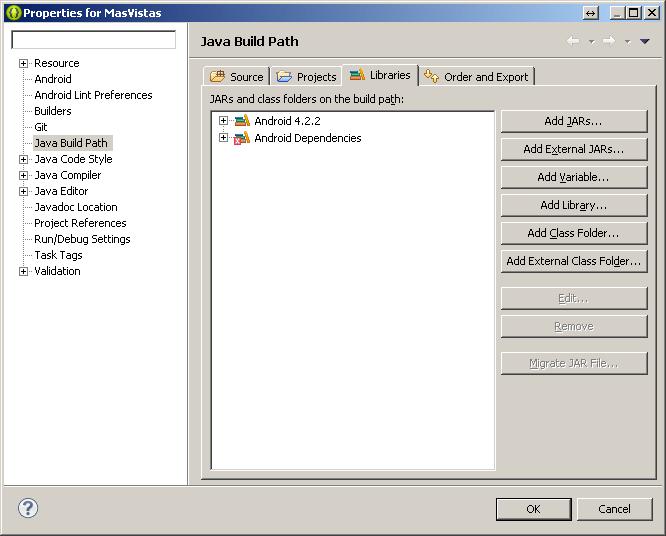Select the Android 4.2.2 text row
Viewport: 666px width, 536px height.
click(x=288, y=121)
